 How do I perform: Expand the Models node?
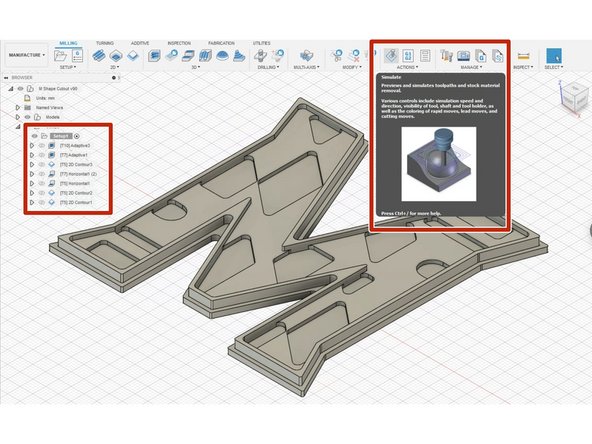[18, 117]
